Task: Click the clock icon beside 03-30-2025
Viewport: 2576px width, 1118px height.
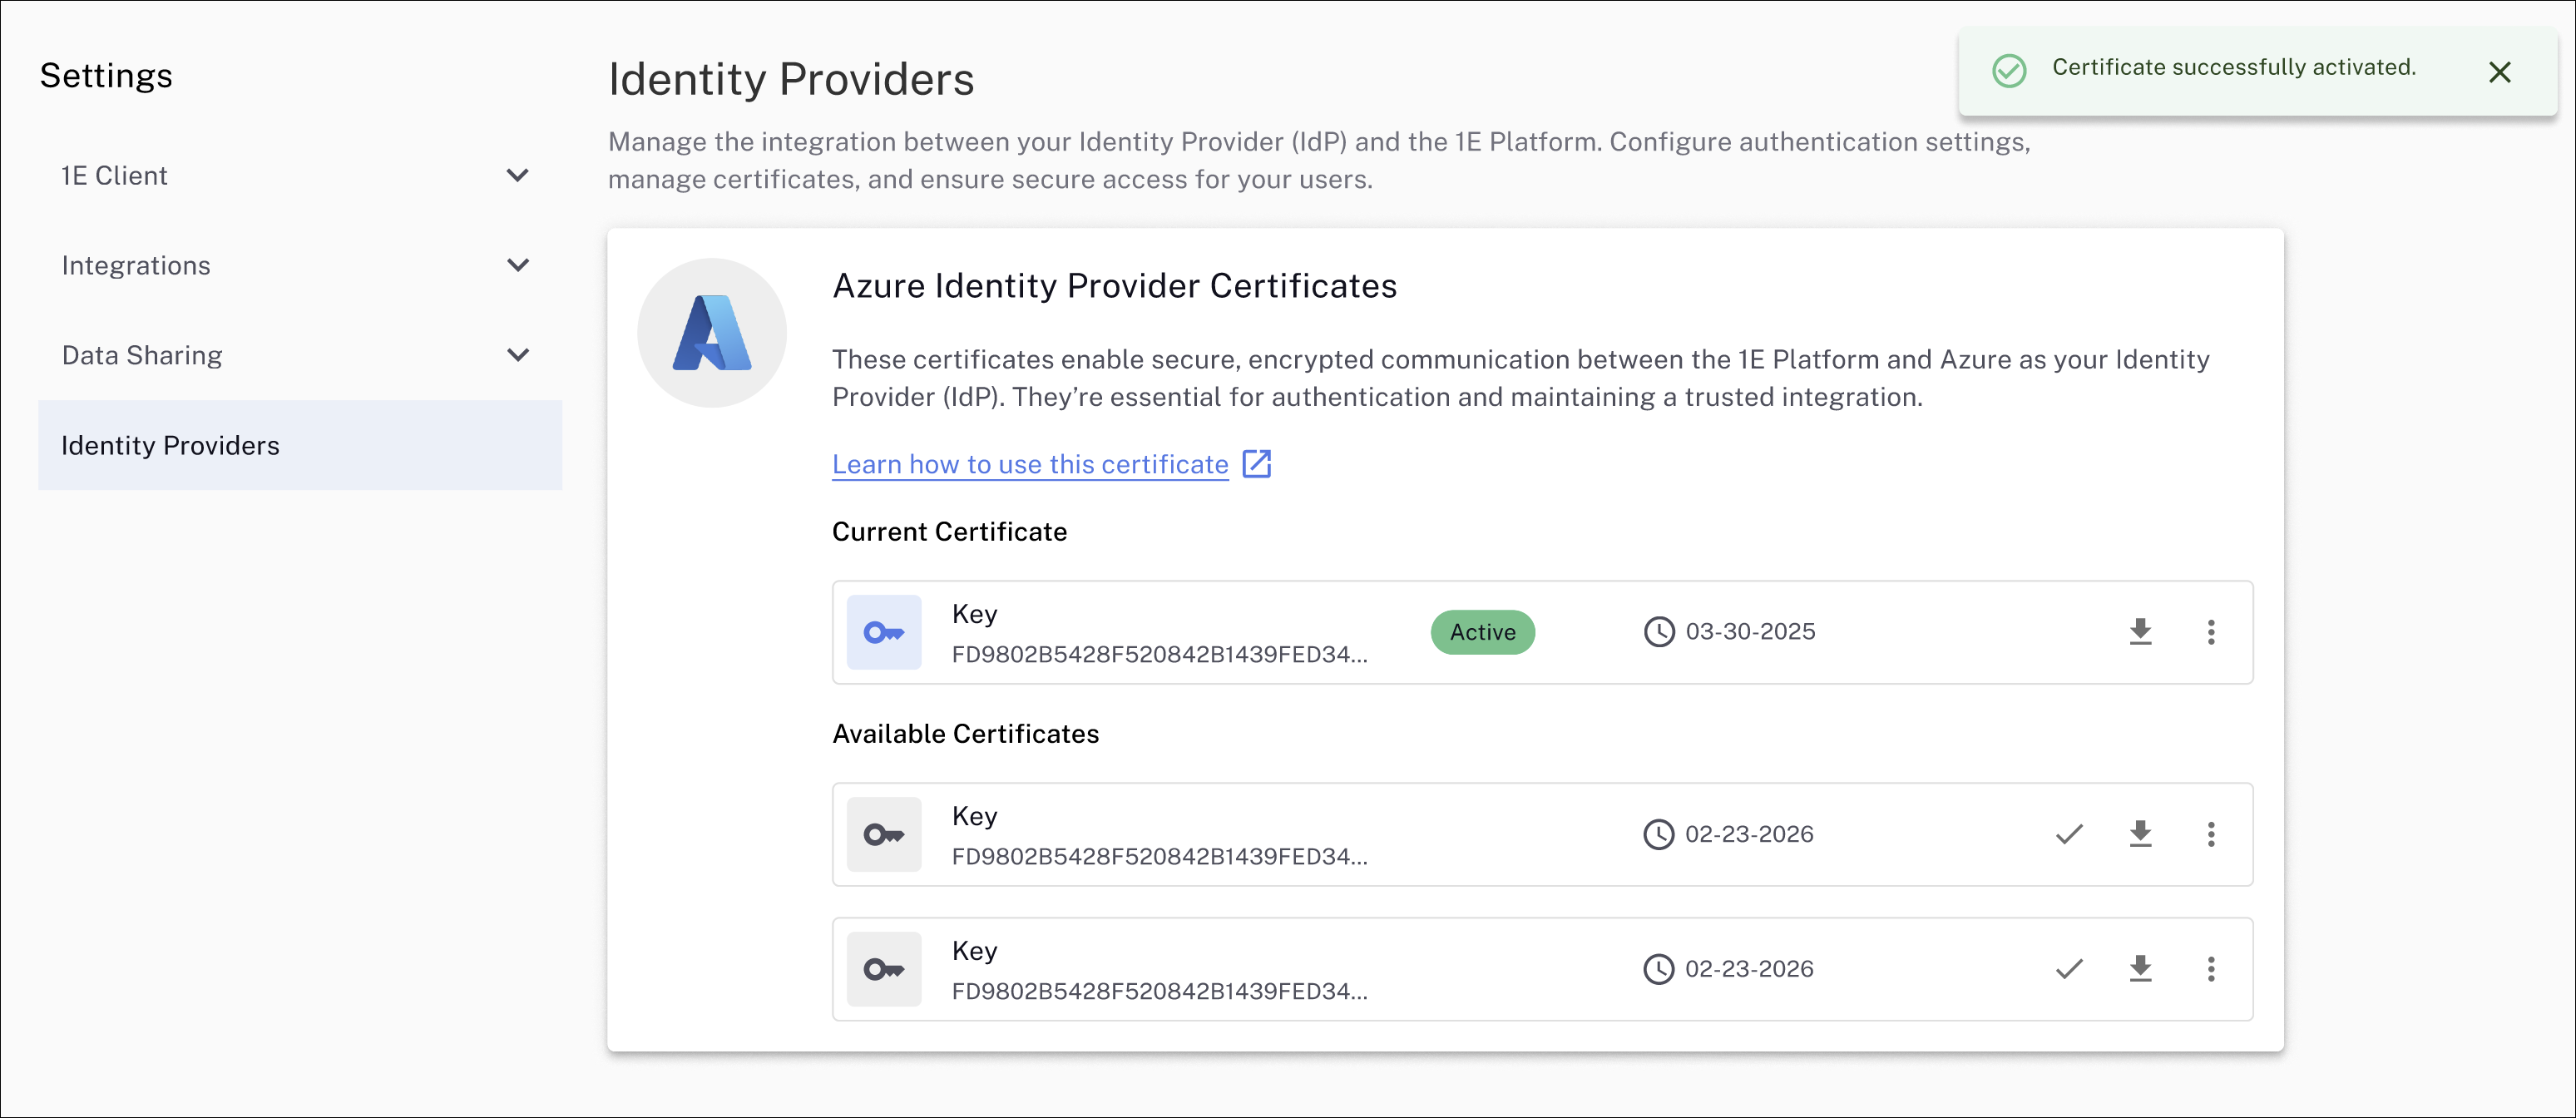Action: pyautogui.click(x=1659, y=632)
